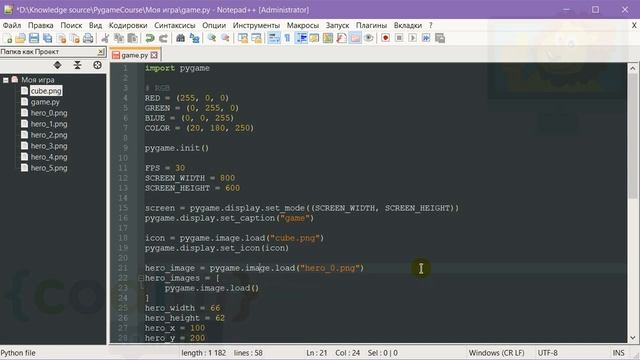The height and width of the screenshot is (360, 640).
Task: Open the Правка menu
Action: [40, 25]
